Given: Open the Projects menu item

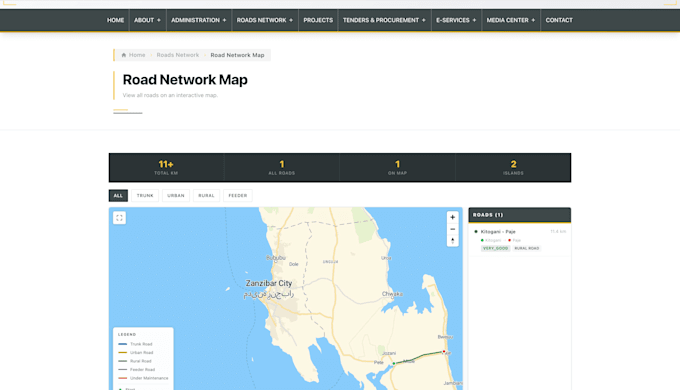Looking at the screenshot, I should [318, 20].
